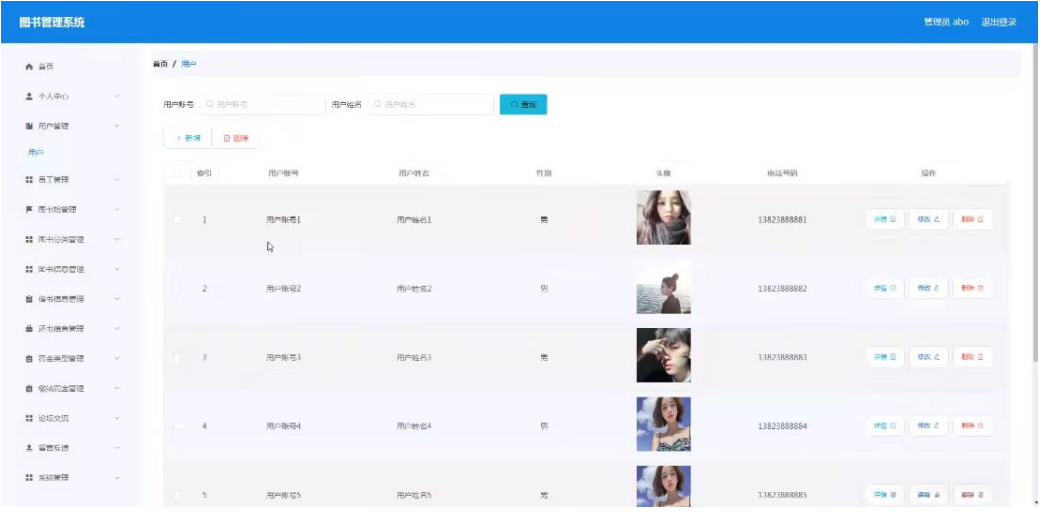The width and height of the screenshot is (1043, 512).
Task: Click the 新增 add button
Action: (x=188, y=138)
